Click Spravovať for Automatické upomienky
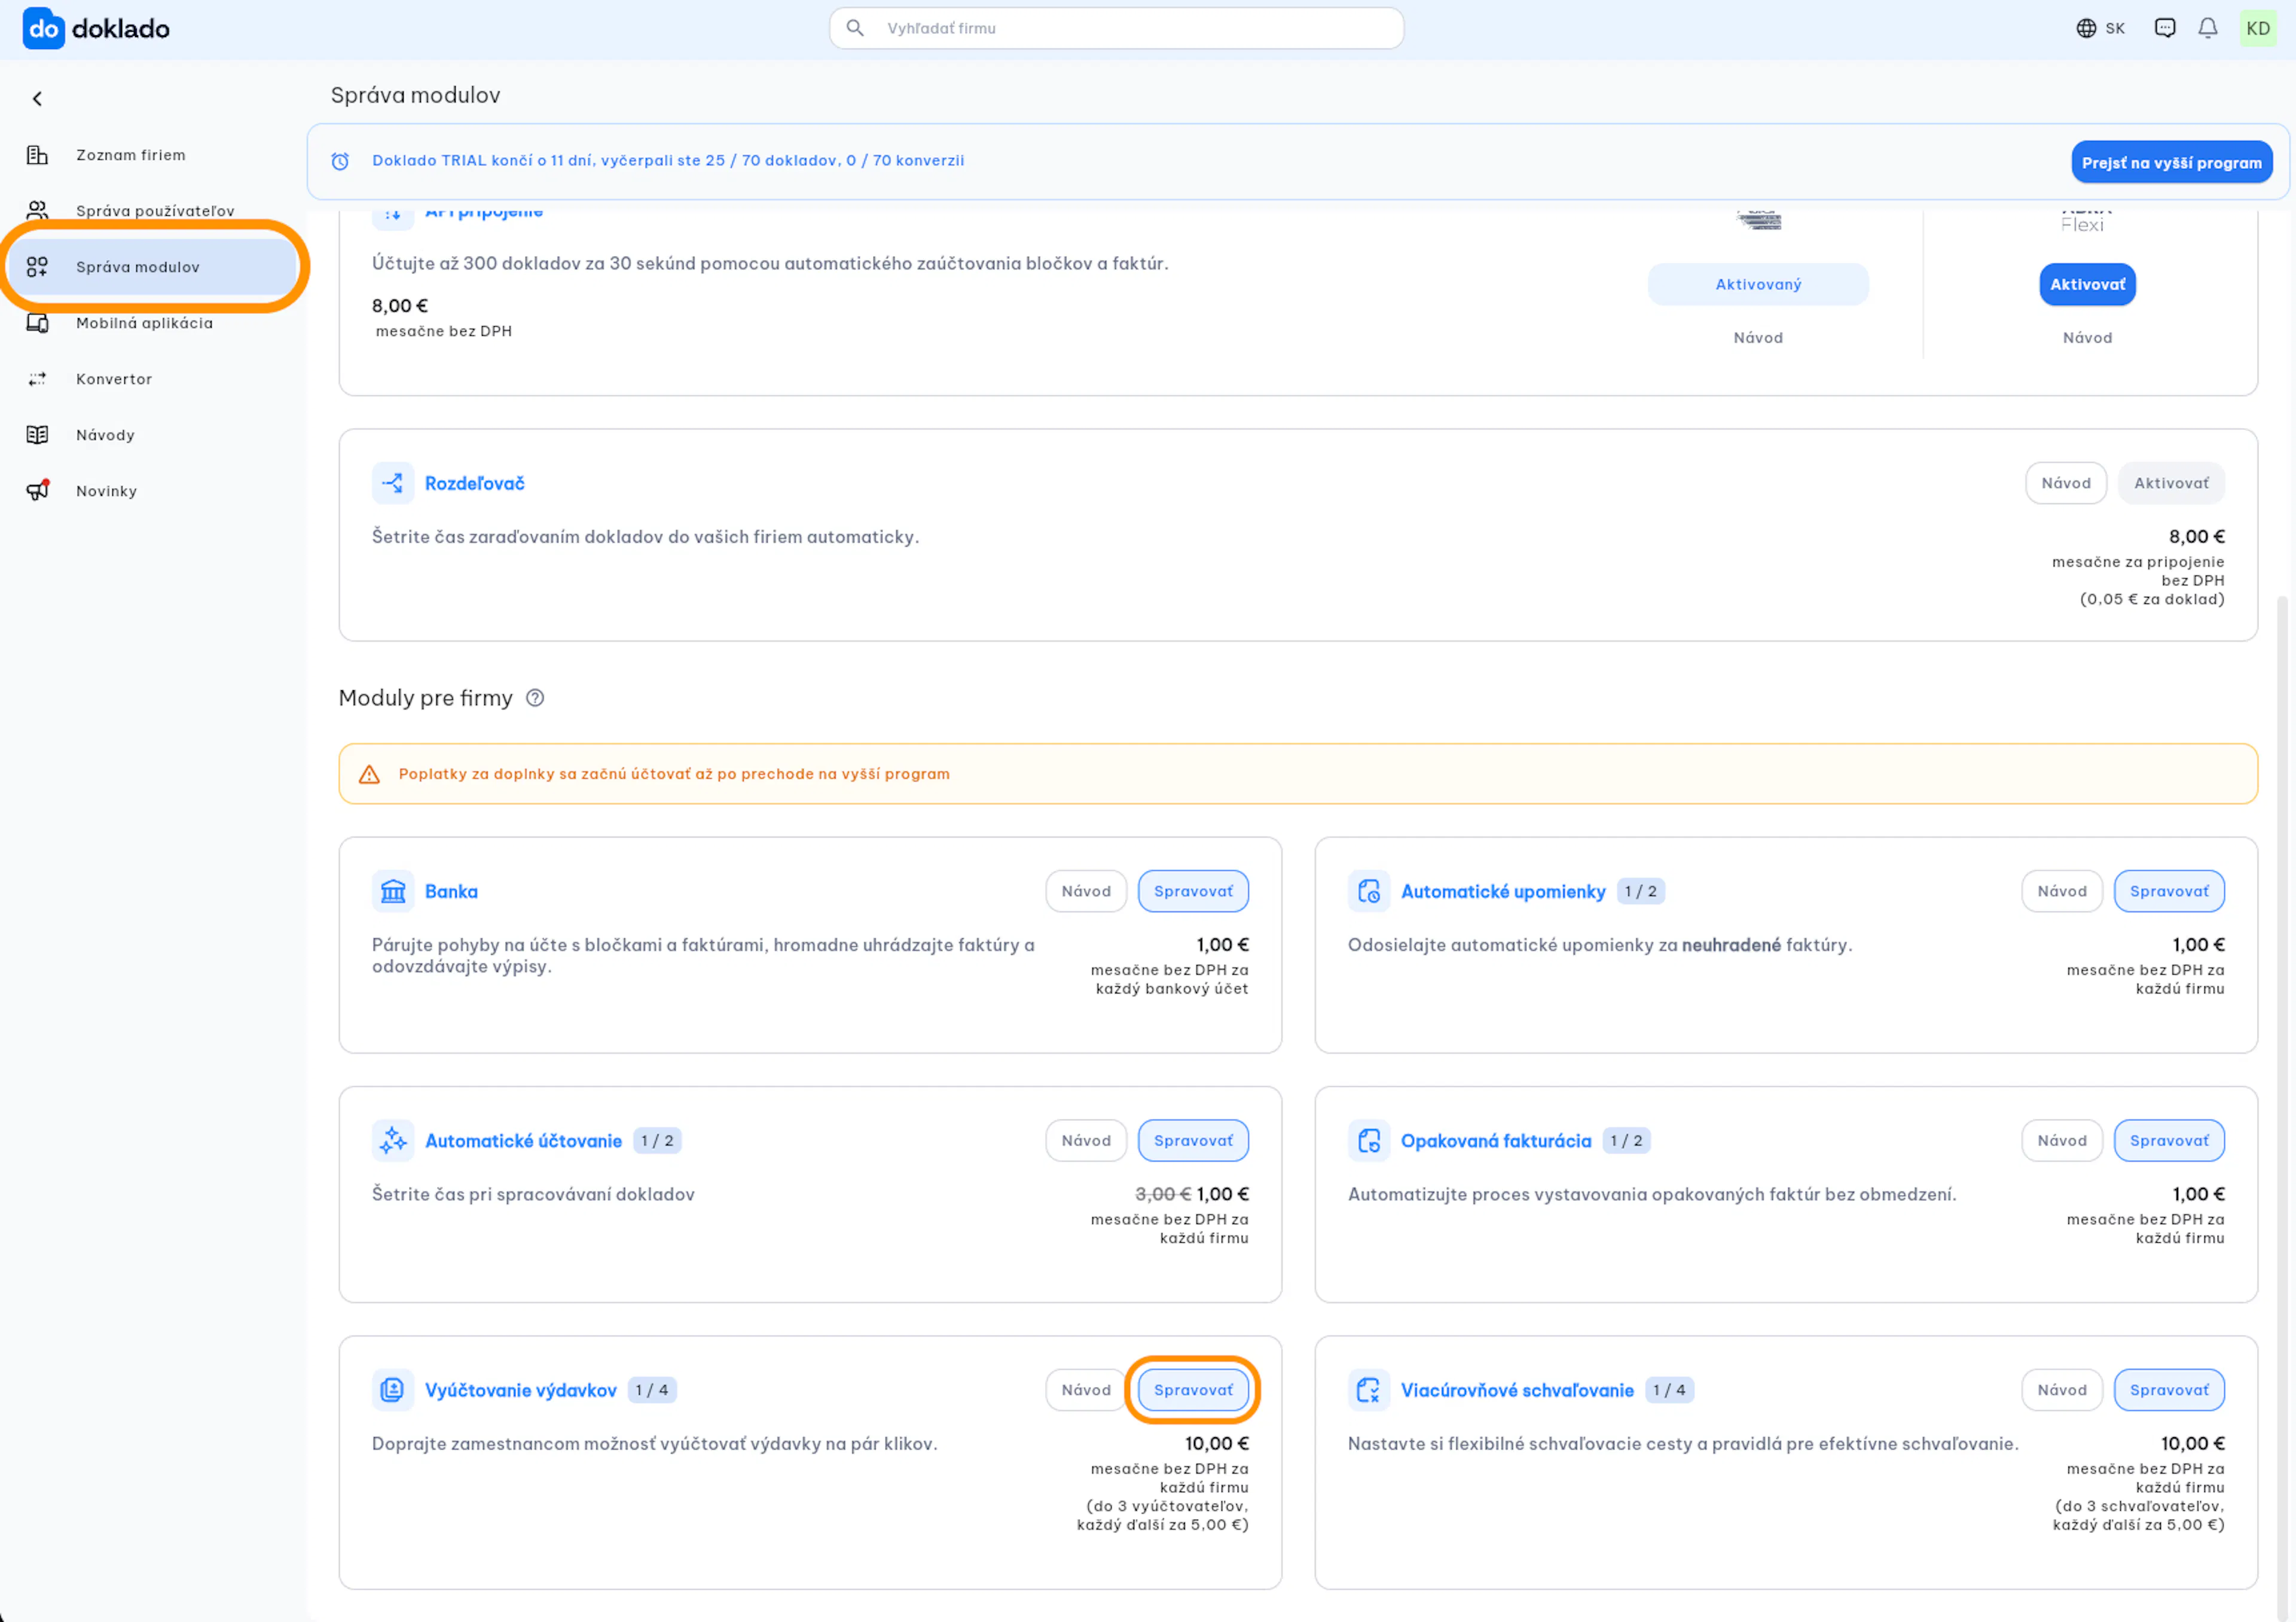Image resolution: width=2296 pixels, height=1622 pixels. point(2169,891)
